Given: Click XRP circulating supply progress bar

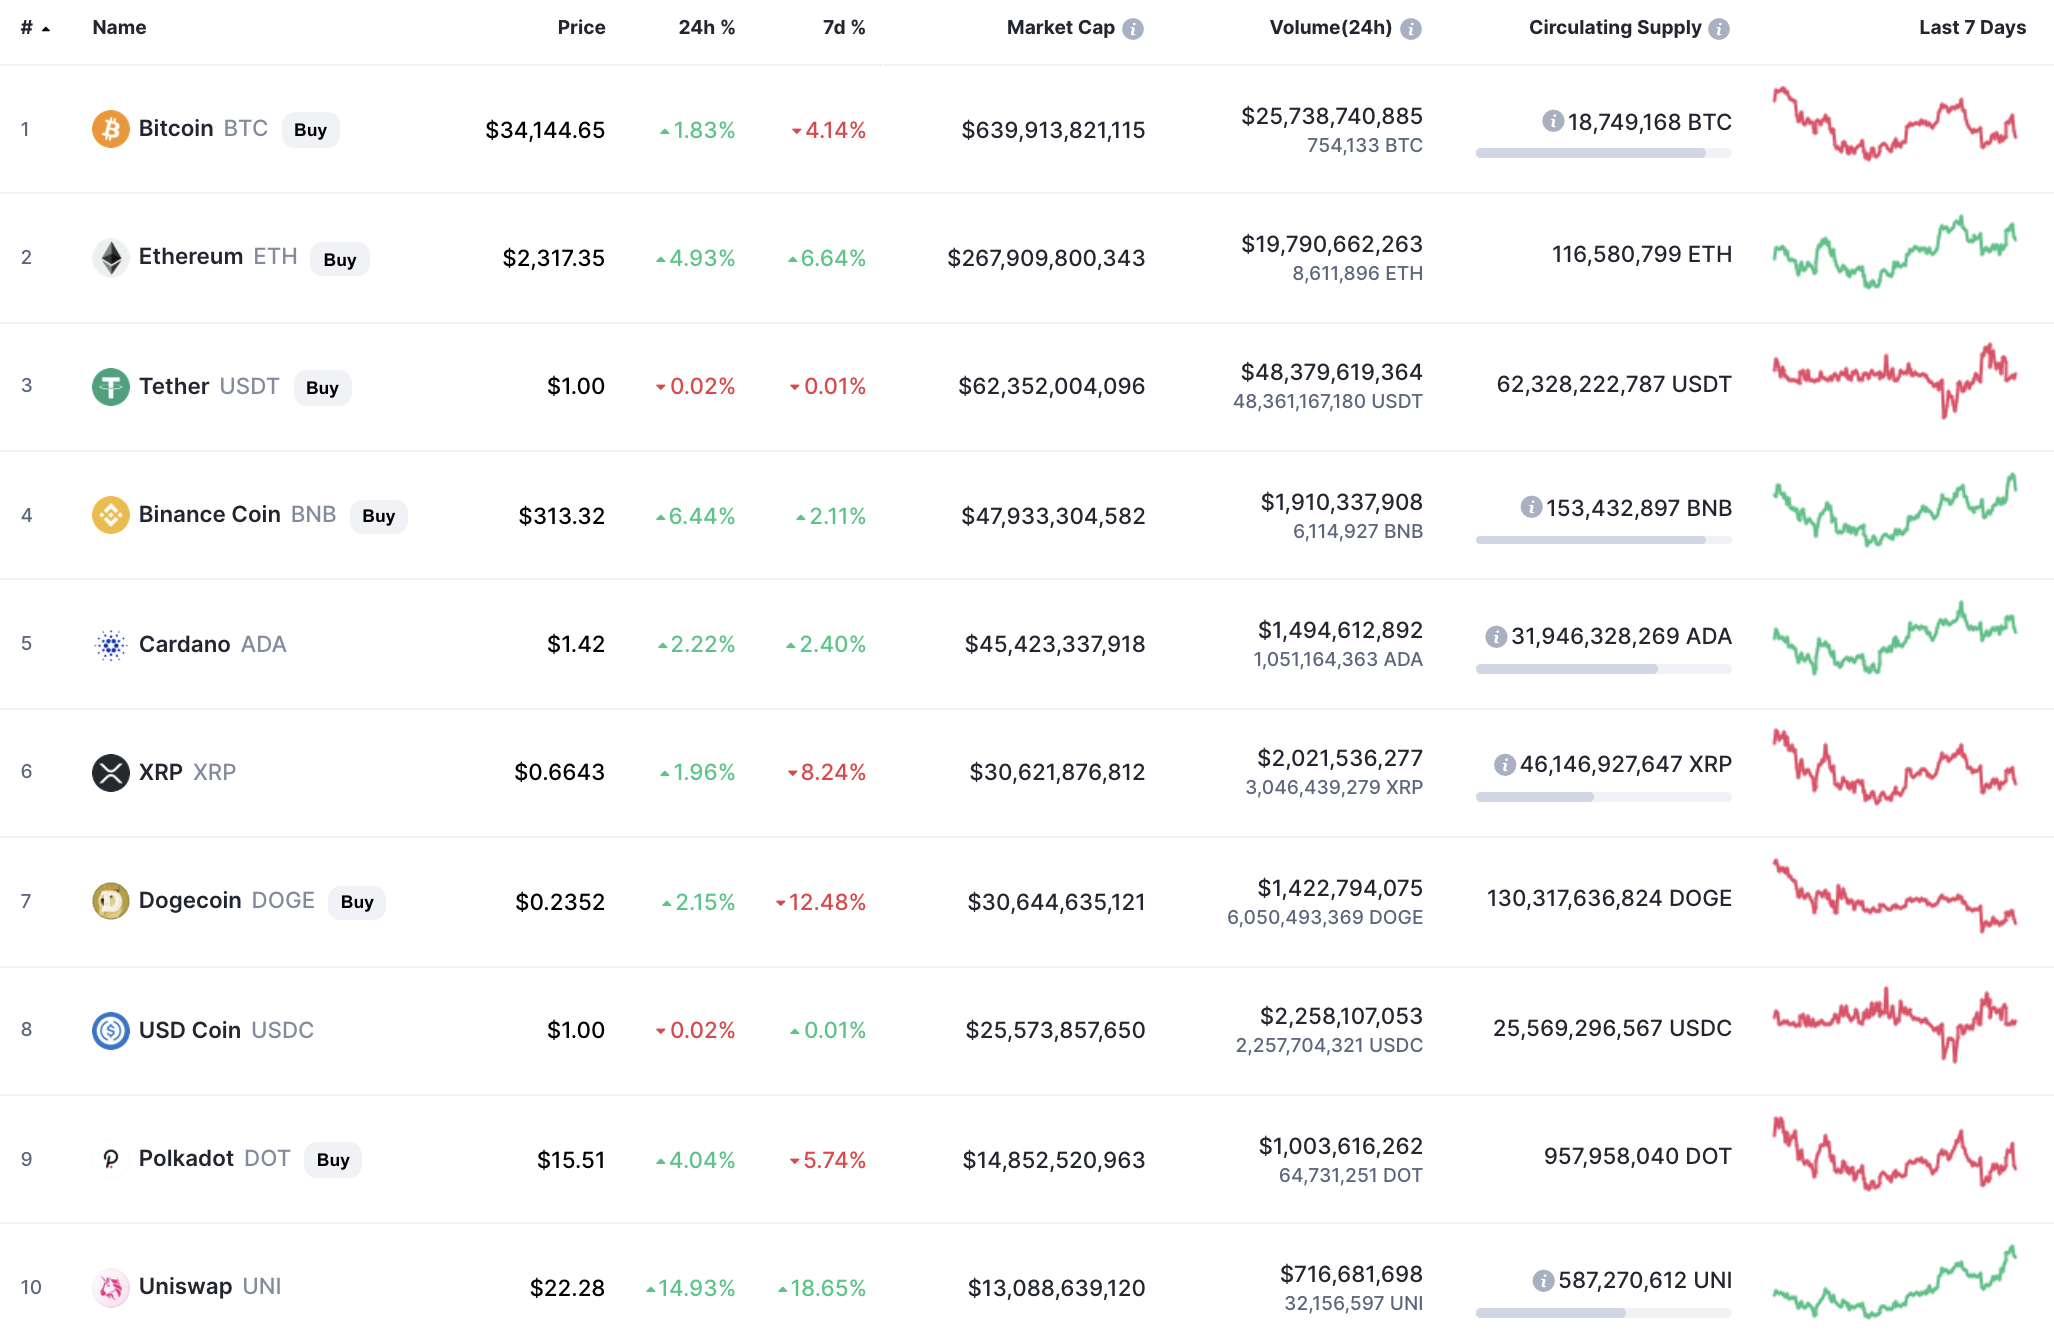Looking at the screenshot, I should tap(1603, 797).
